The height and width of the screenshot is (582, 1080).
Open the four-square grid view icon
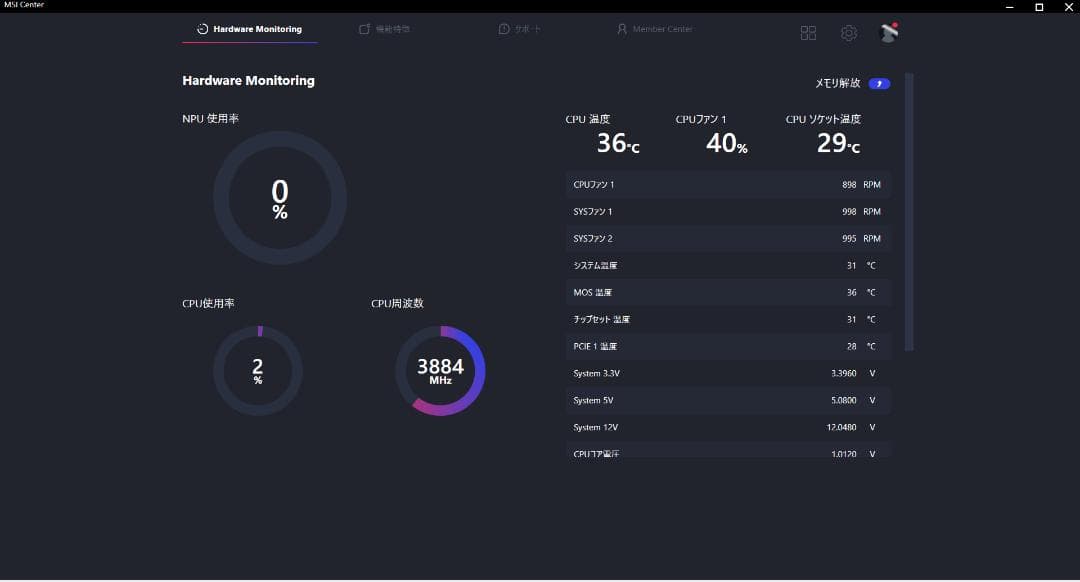[x=808, y=33]
